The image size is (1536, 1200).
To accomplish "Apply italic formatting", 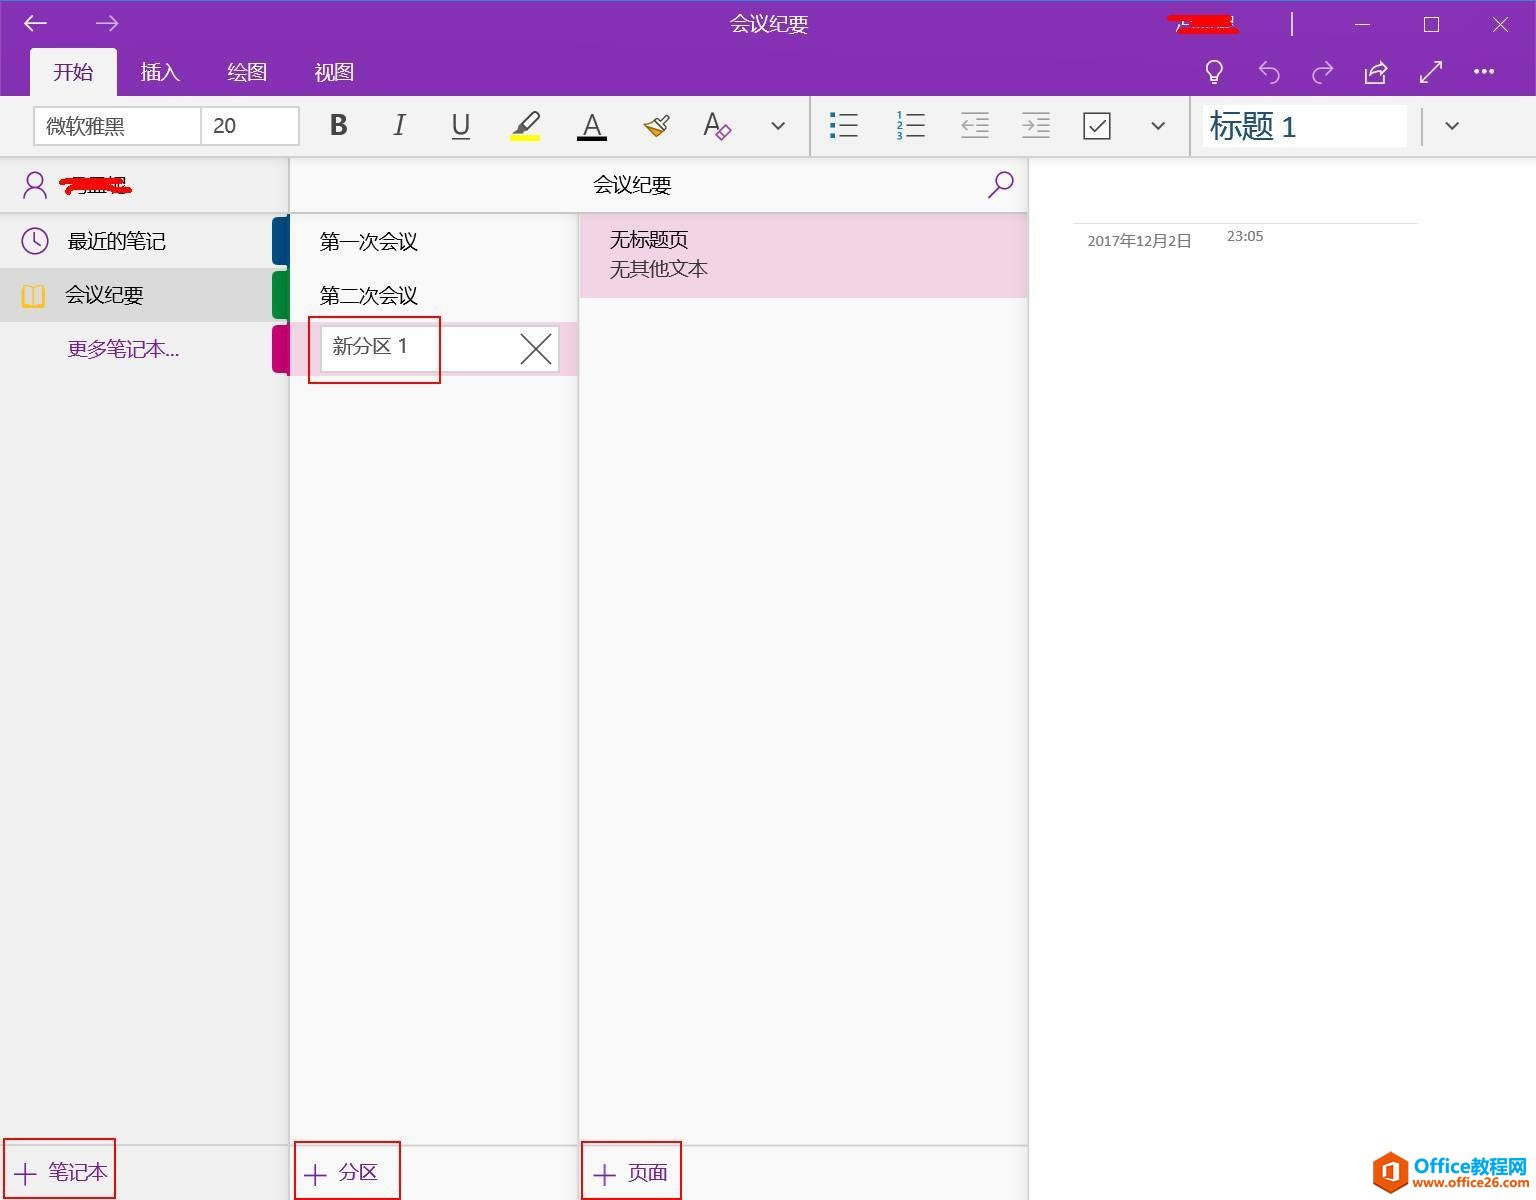I will [399, 126].
